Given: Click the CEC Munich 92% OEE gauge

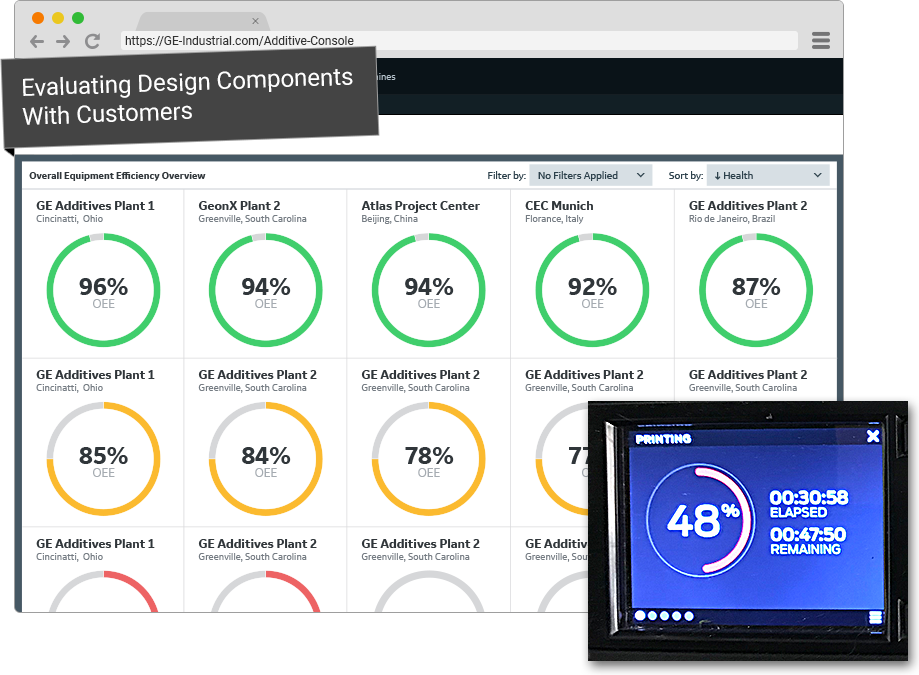Looking at the screenshot, I should pyautogui.click(x=592, y=290).
